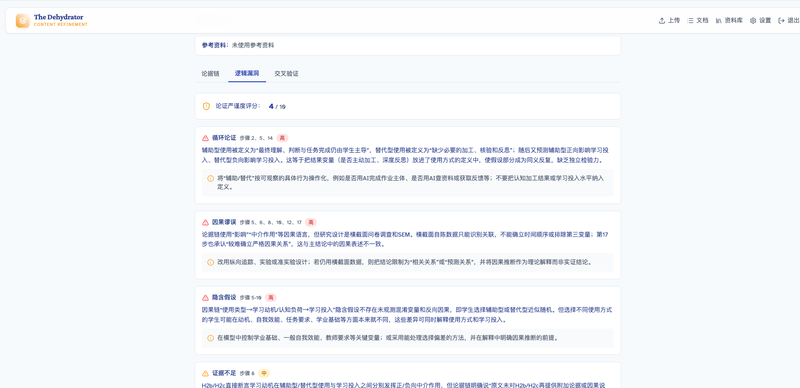Click the 因果谬误 heading
Image resolution: width=800 pixels, height=388 pixels.
(224, 222)
